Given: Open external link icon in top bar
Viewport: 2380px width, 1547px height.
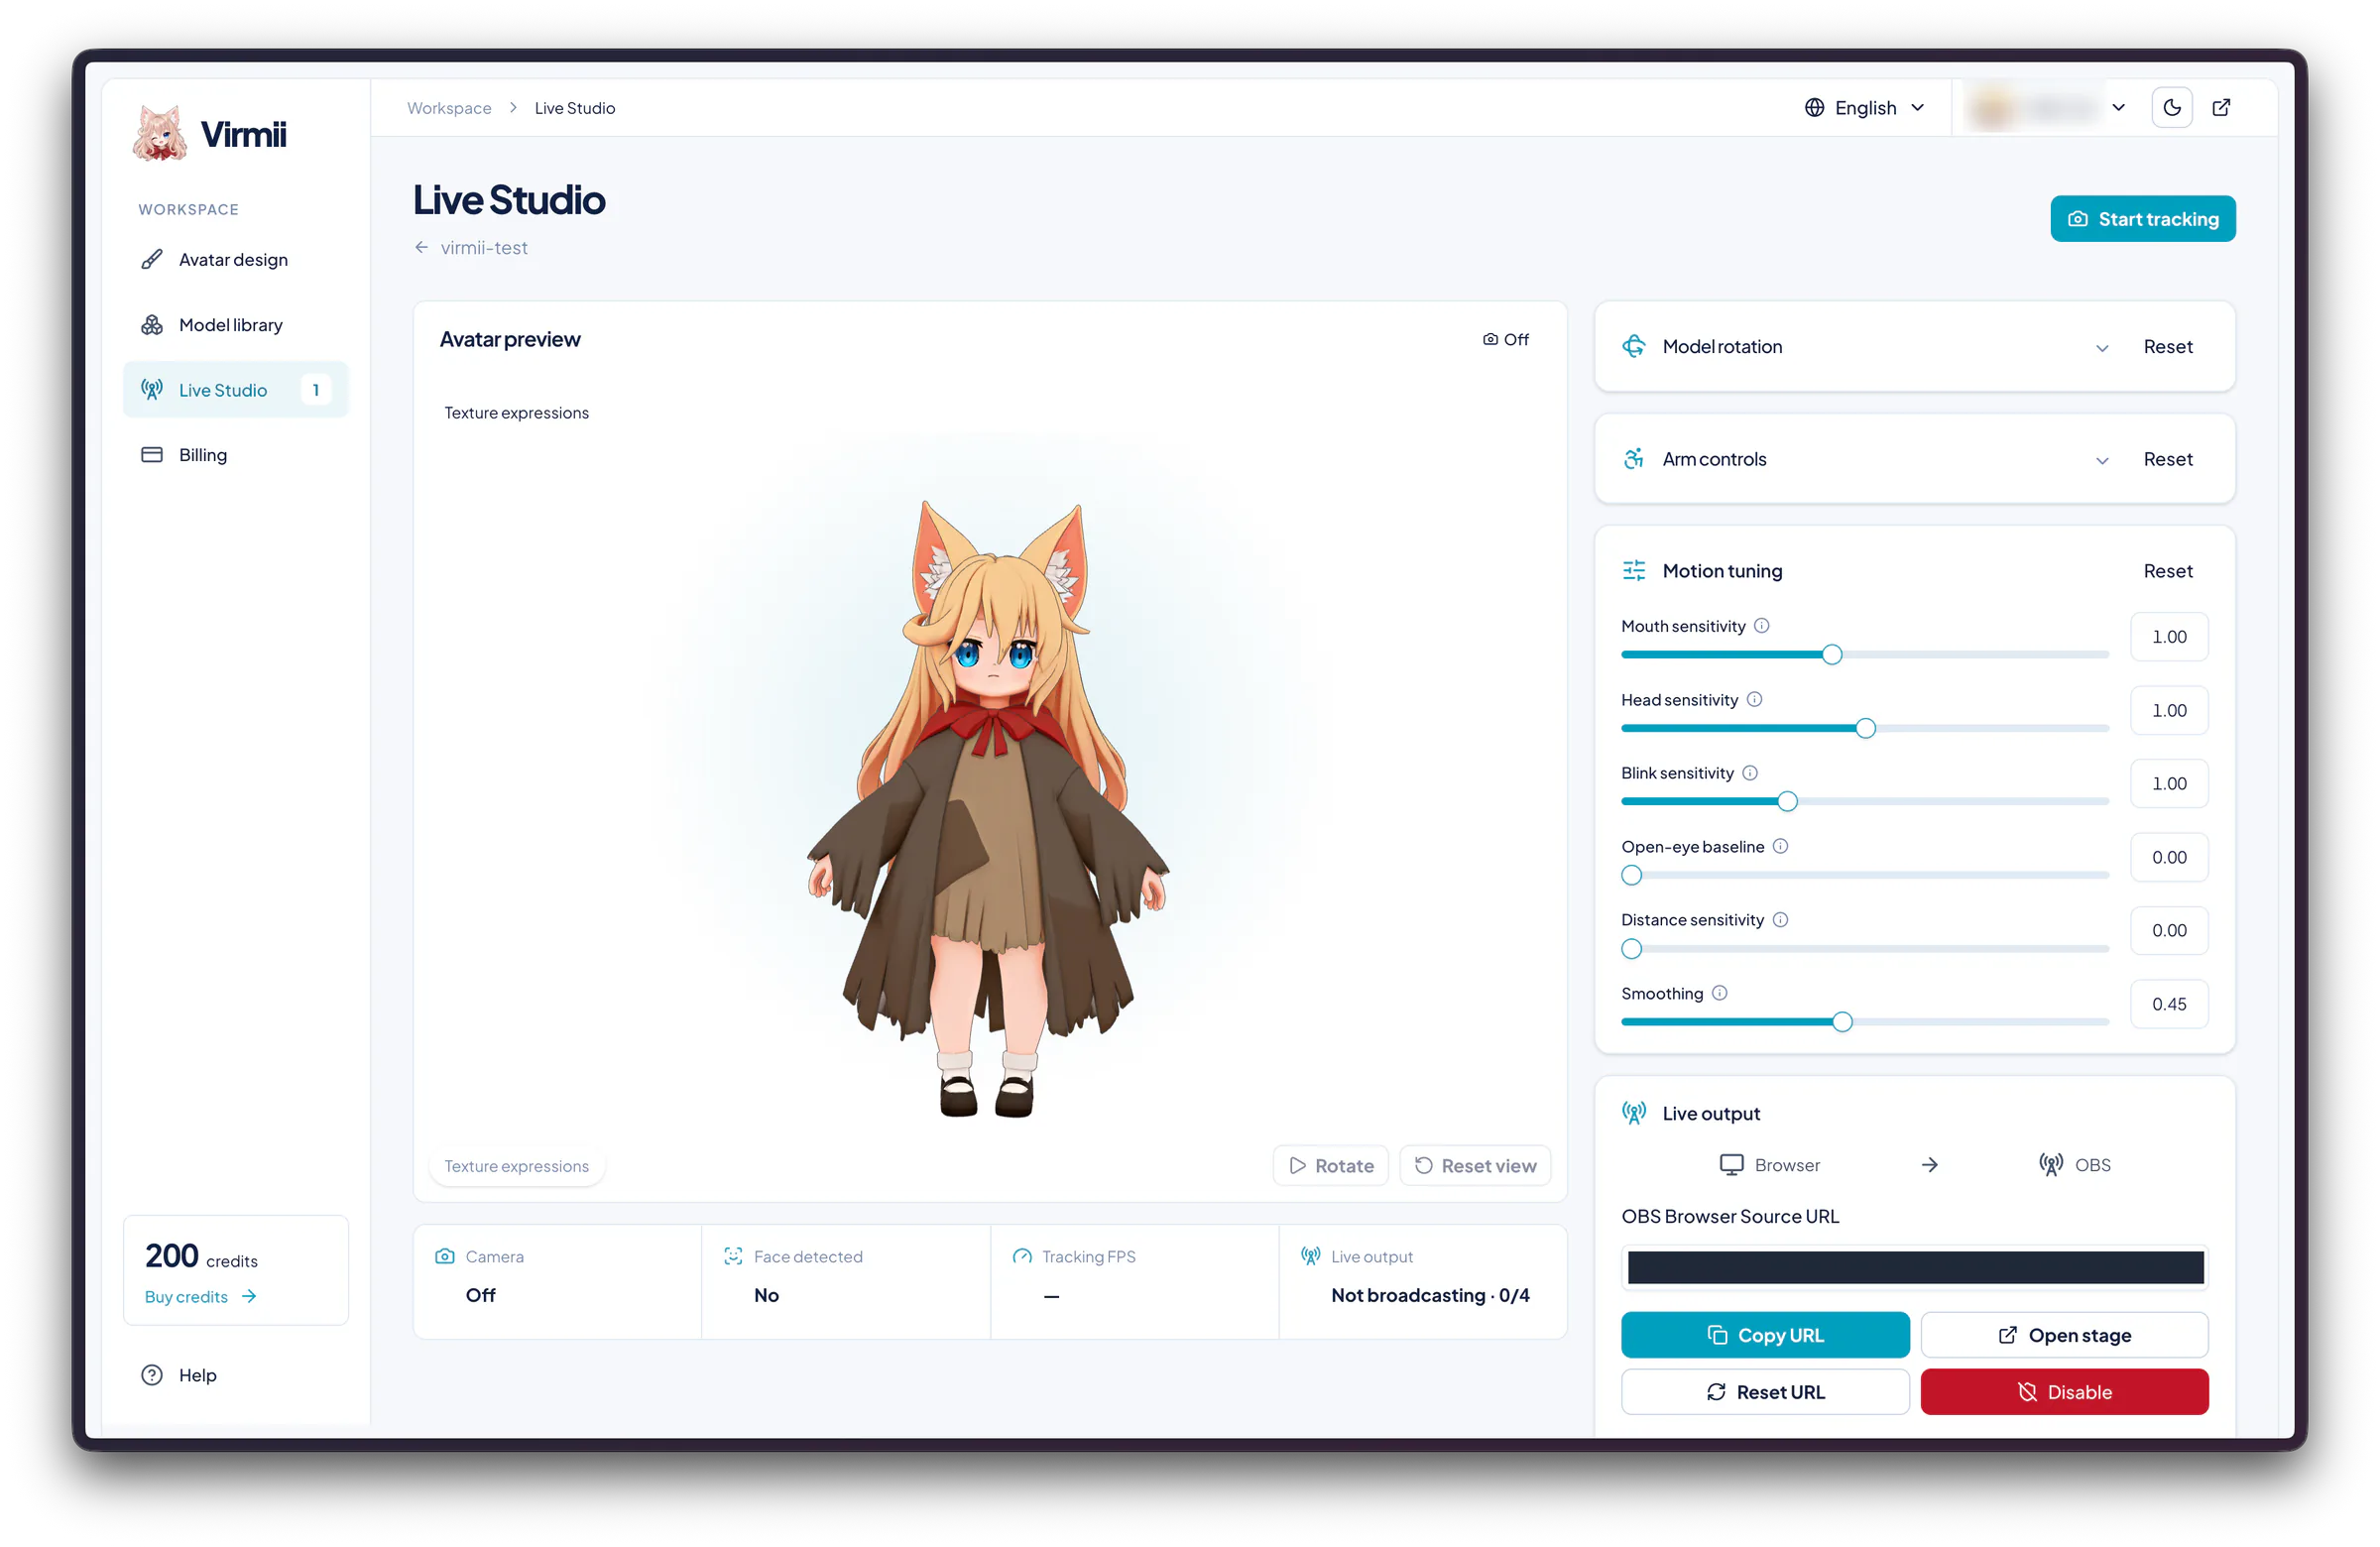Looking at the screenshot, I should [2220, 107].
